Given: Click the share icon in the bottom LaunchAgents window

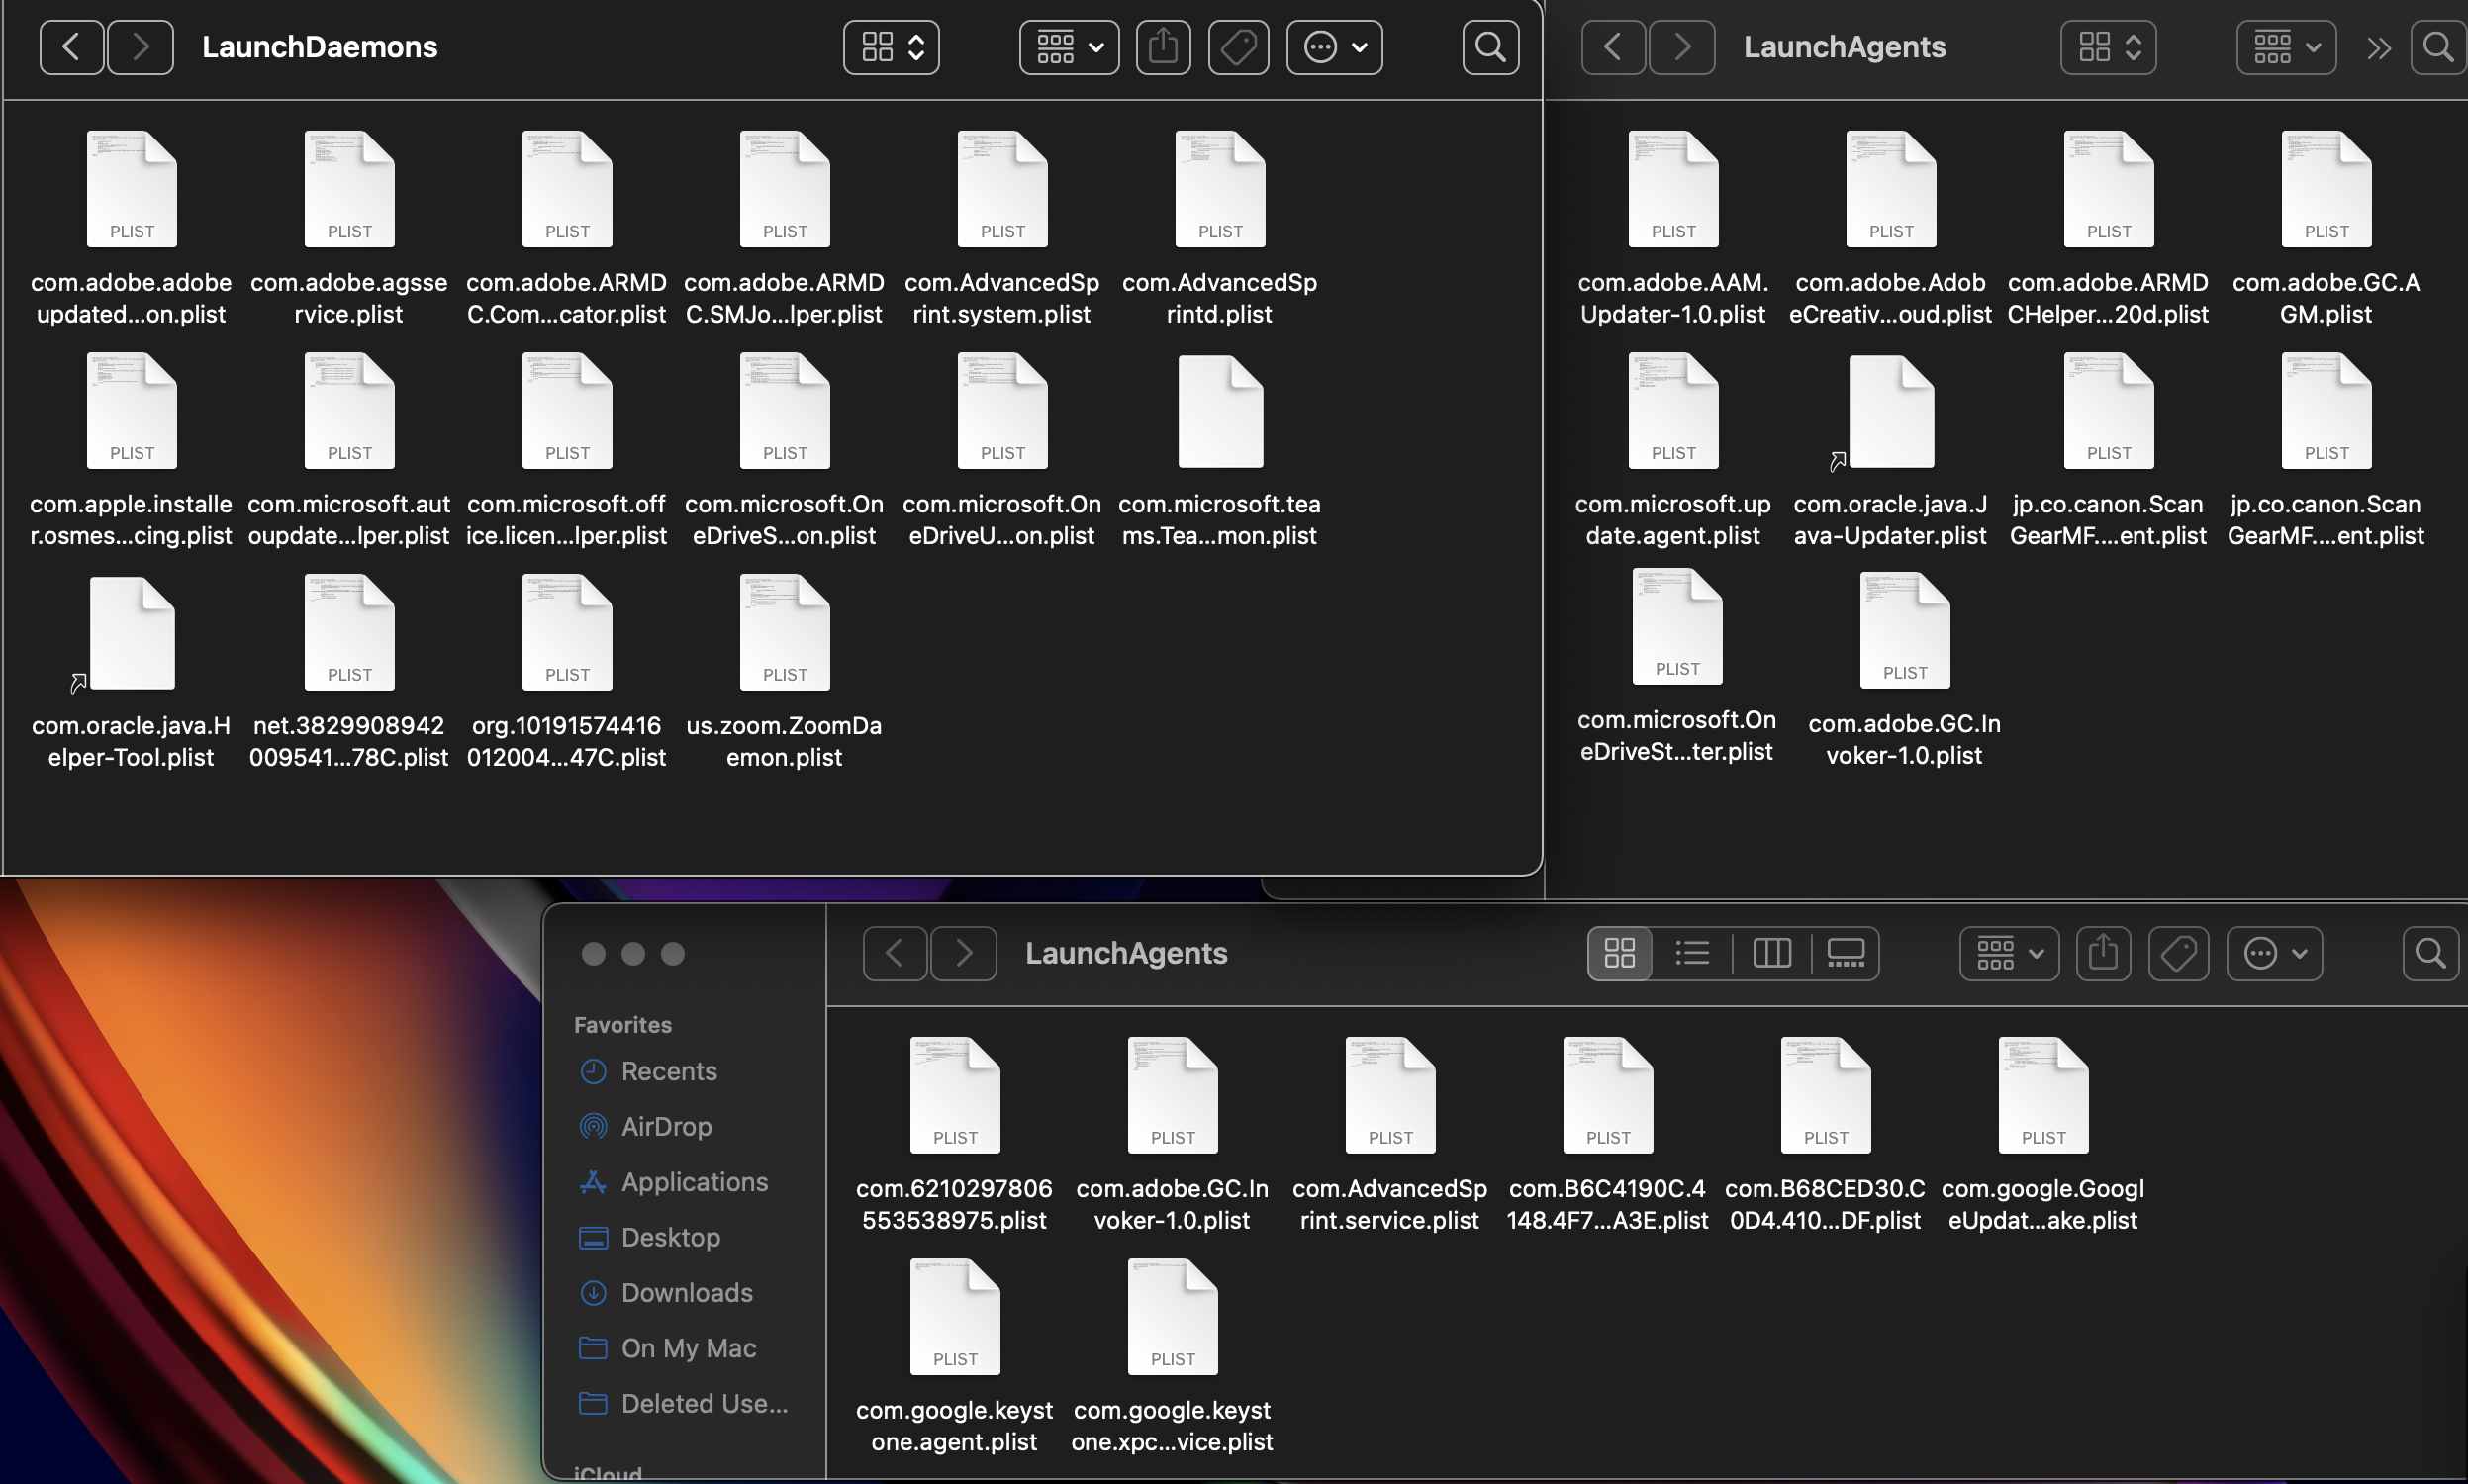Looking at the screenshot, I should 2103,953.
